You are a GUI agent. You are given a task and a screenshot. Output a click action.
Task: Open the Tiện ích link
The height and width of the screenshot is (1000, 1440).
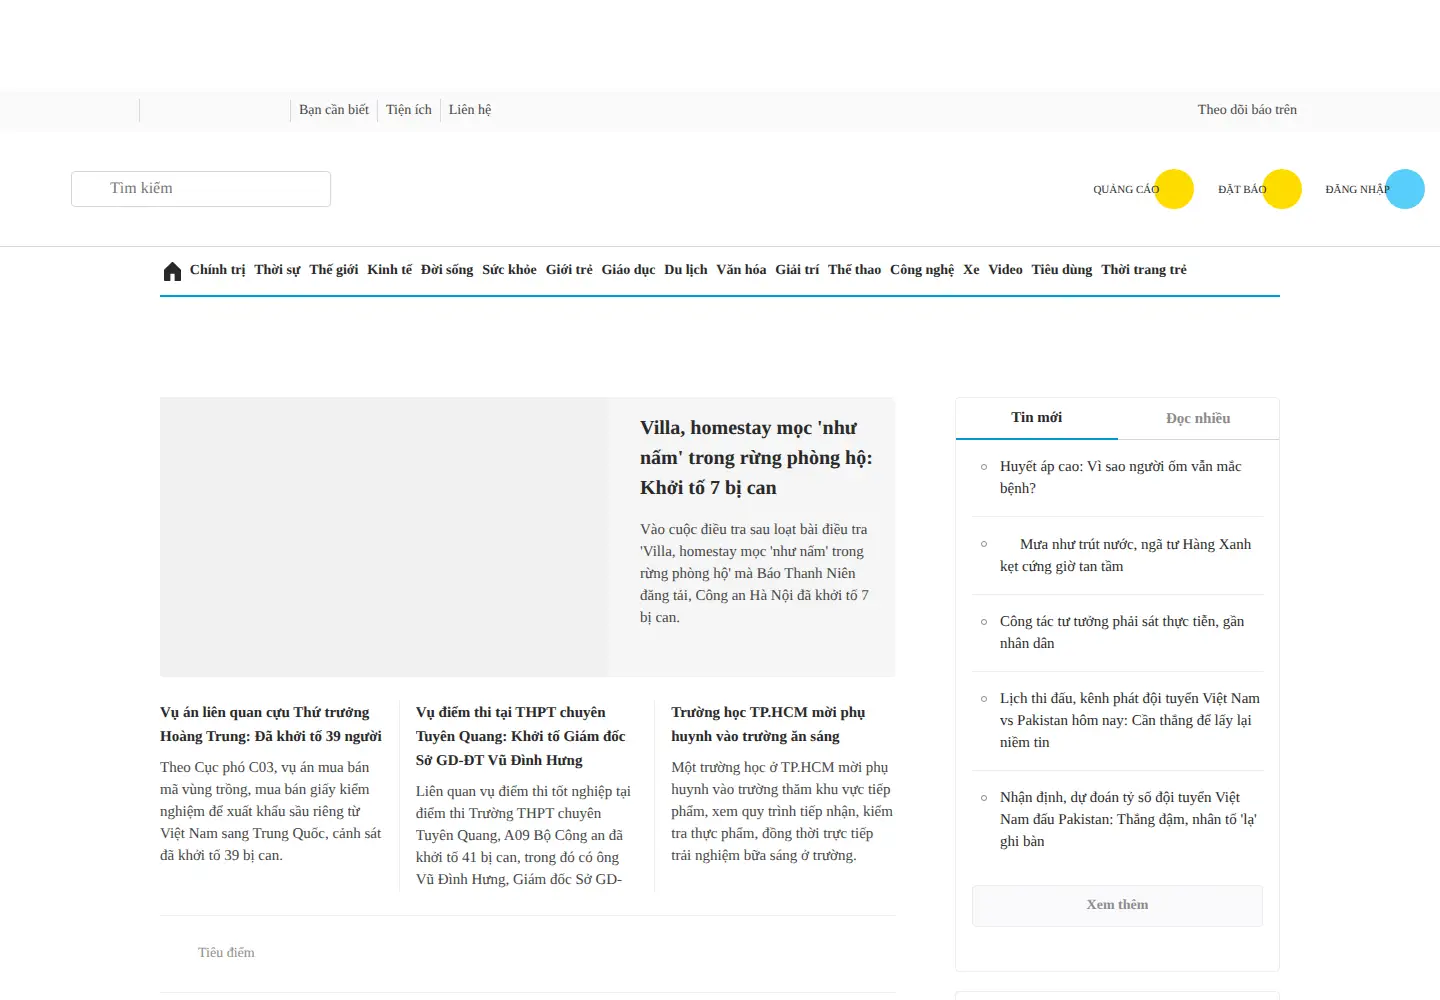pyautogui.click(x=409, y=110)
